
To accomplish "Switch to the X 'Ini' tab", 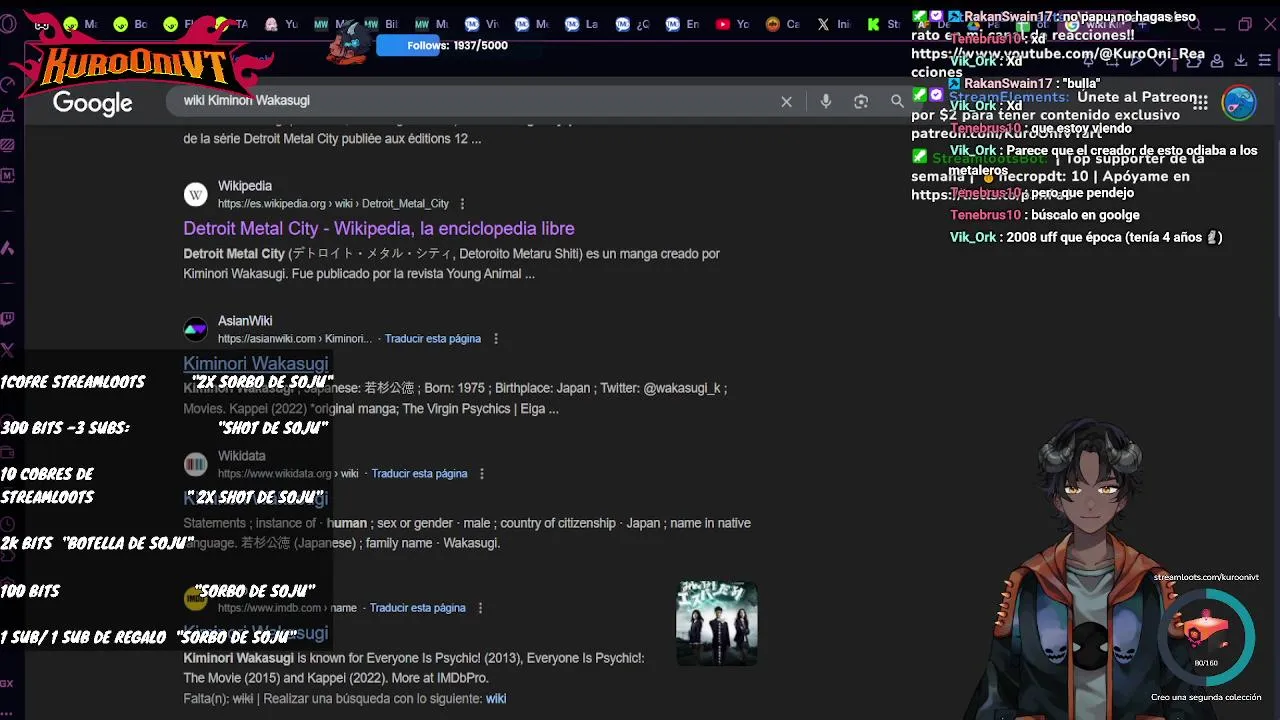I will pos(833,24).
